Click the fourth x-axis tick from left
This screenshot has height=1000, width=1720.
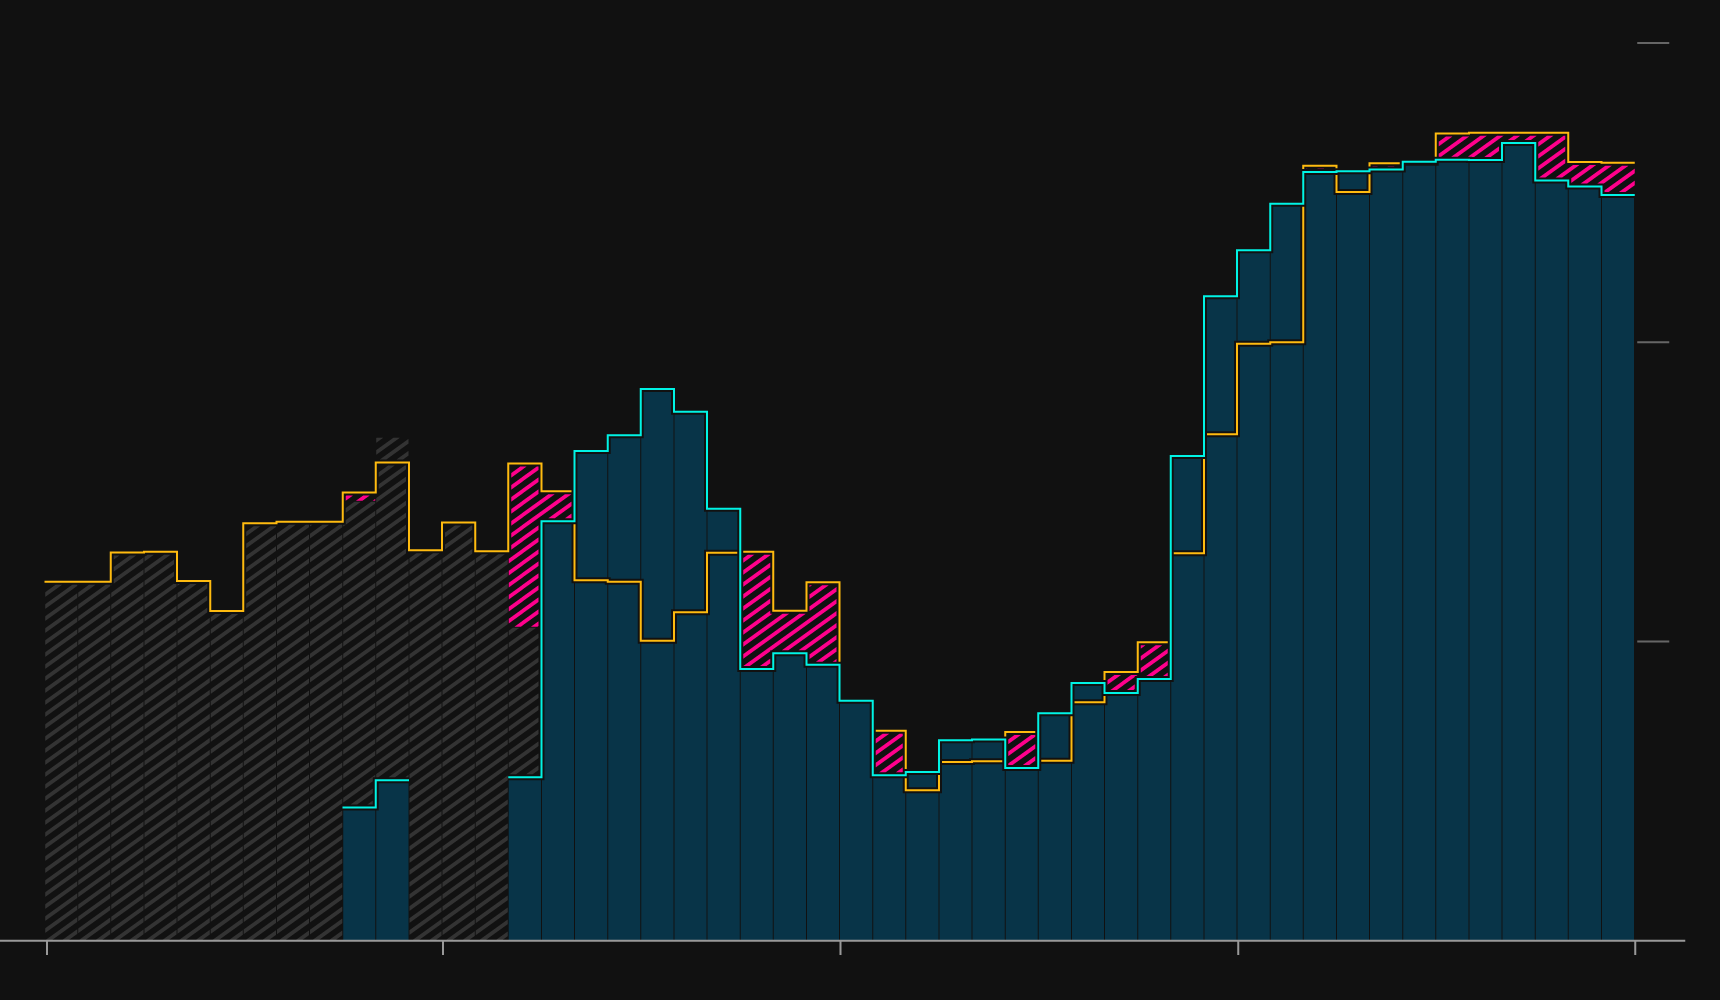1238,947
